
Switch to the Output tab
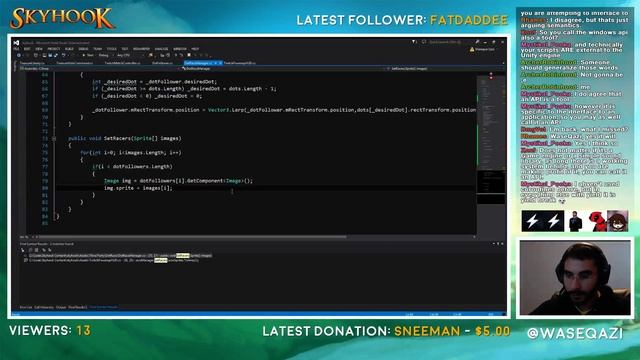point(61,307)
